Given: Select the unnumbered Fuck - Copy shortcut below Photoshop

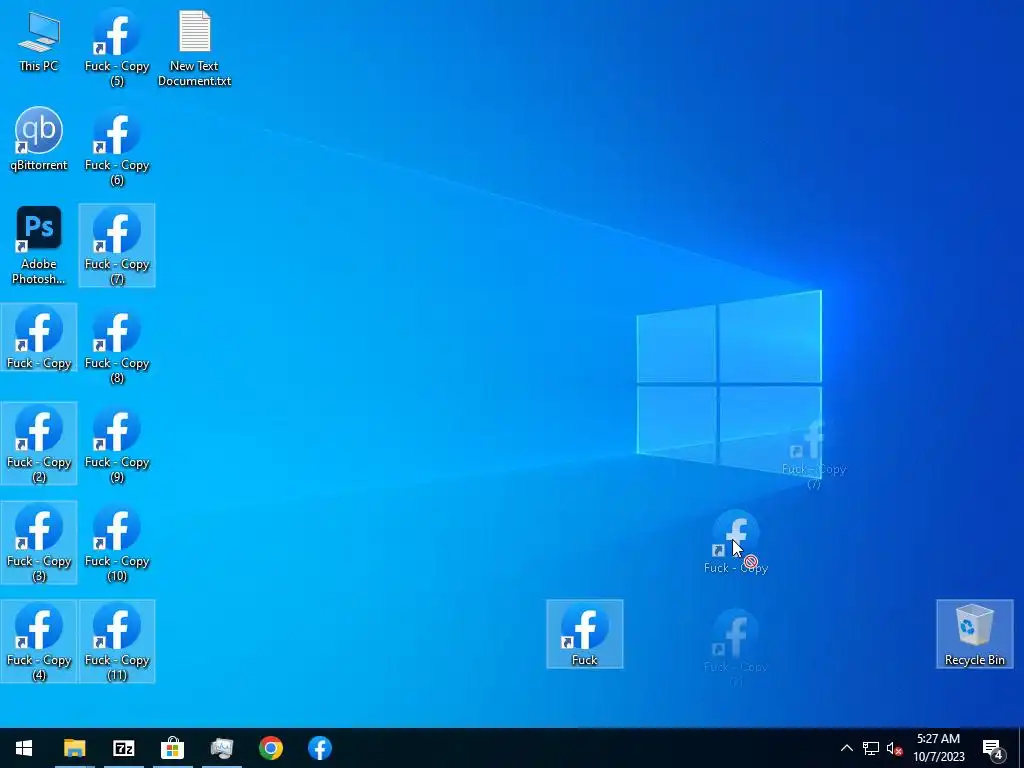Looking at the screenshot, I should click(39, 338).
